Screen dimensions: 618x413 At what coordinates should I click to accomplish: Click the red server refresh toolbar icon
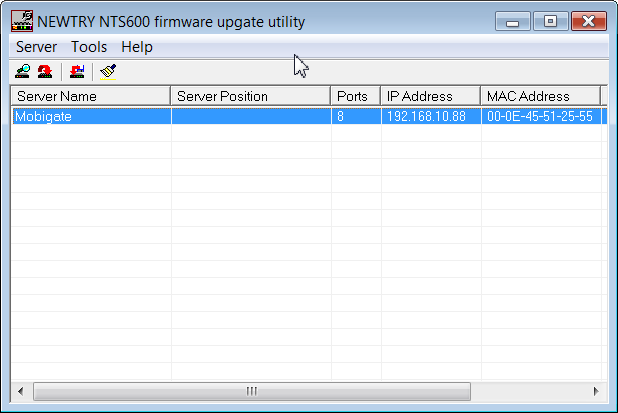(x=45, y=71)
